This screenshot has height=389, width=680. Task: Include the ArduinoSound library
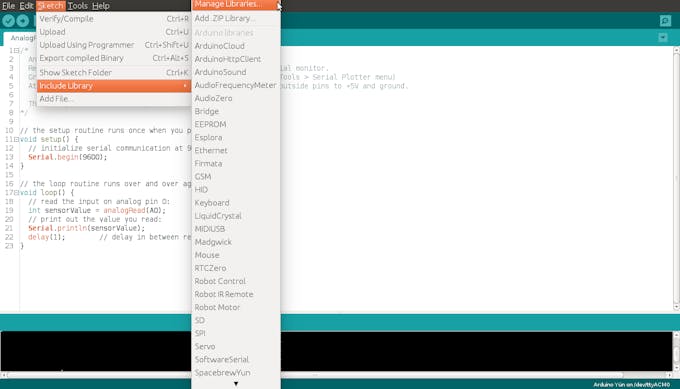[x=236, y=72]
